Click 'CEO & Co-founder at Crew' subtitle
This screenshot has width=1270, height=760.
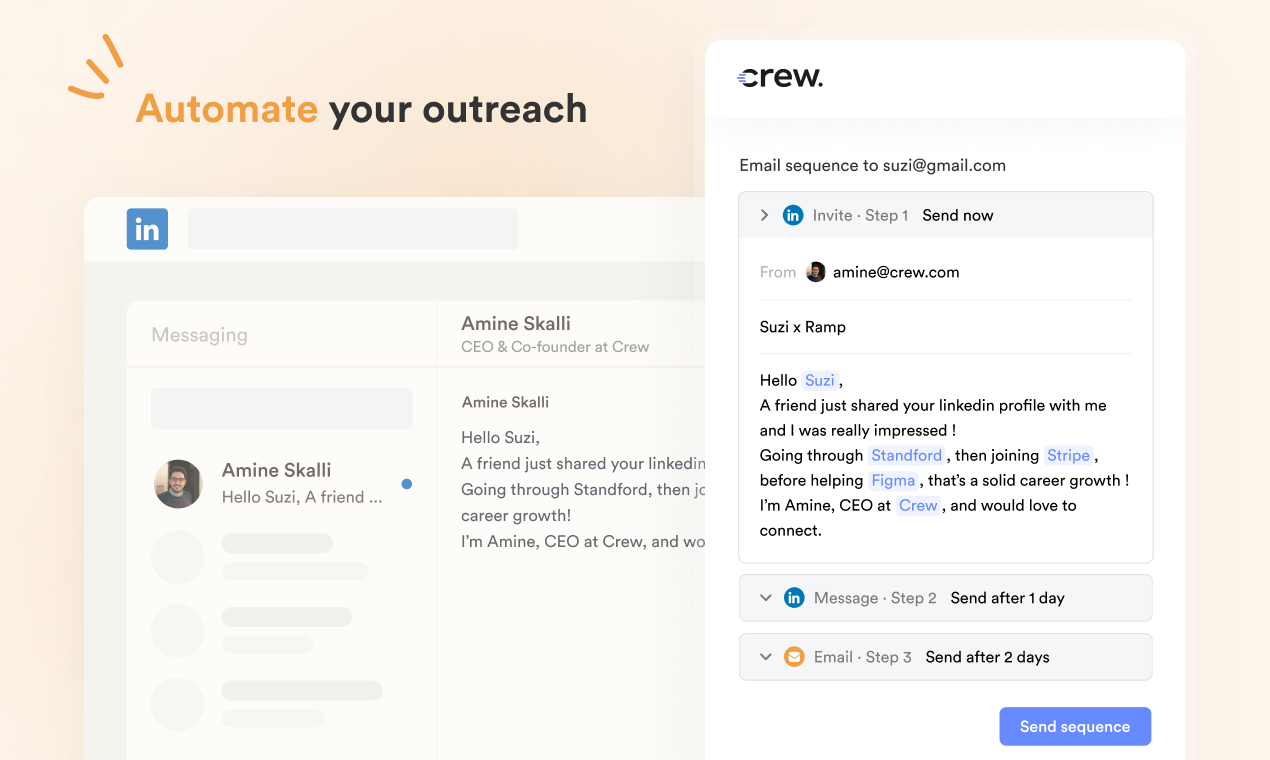(x=555, y=347)
